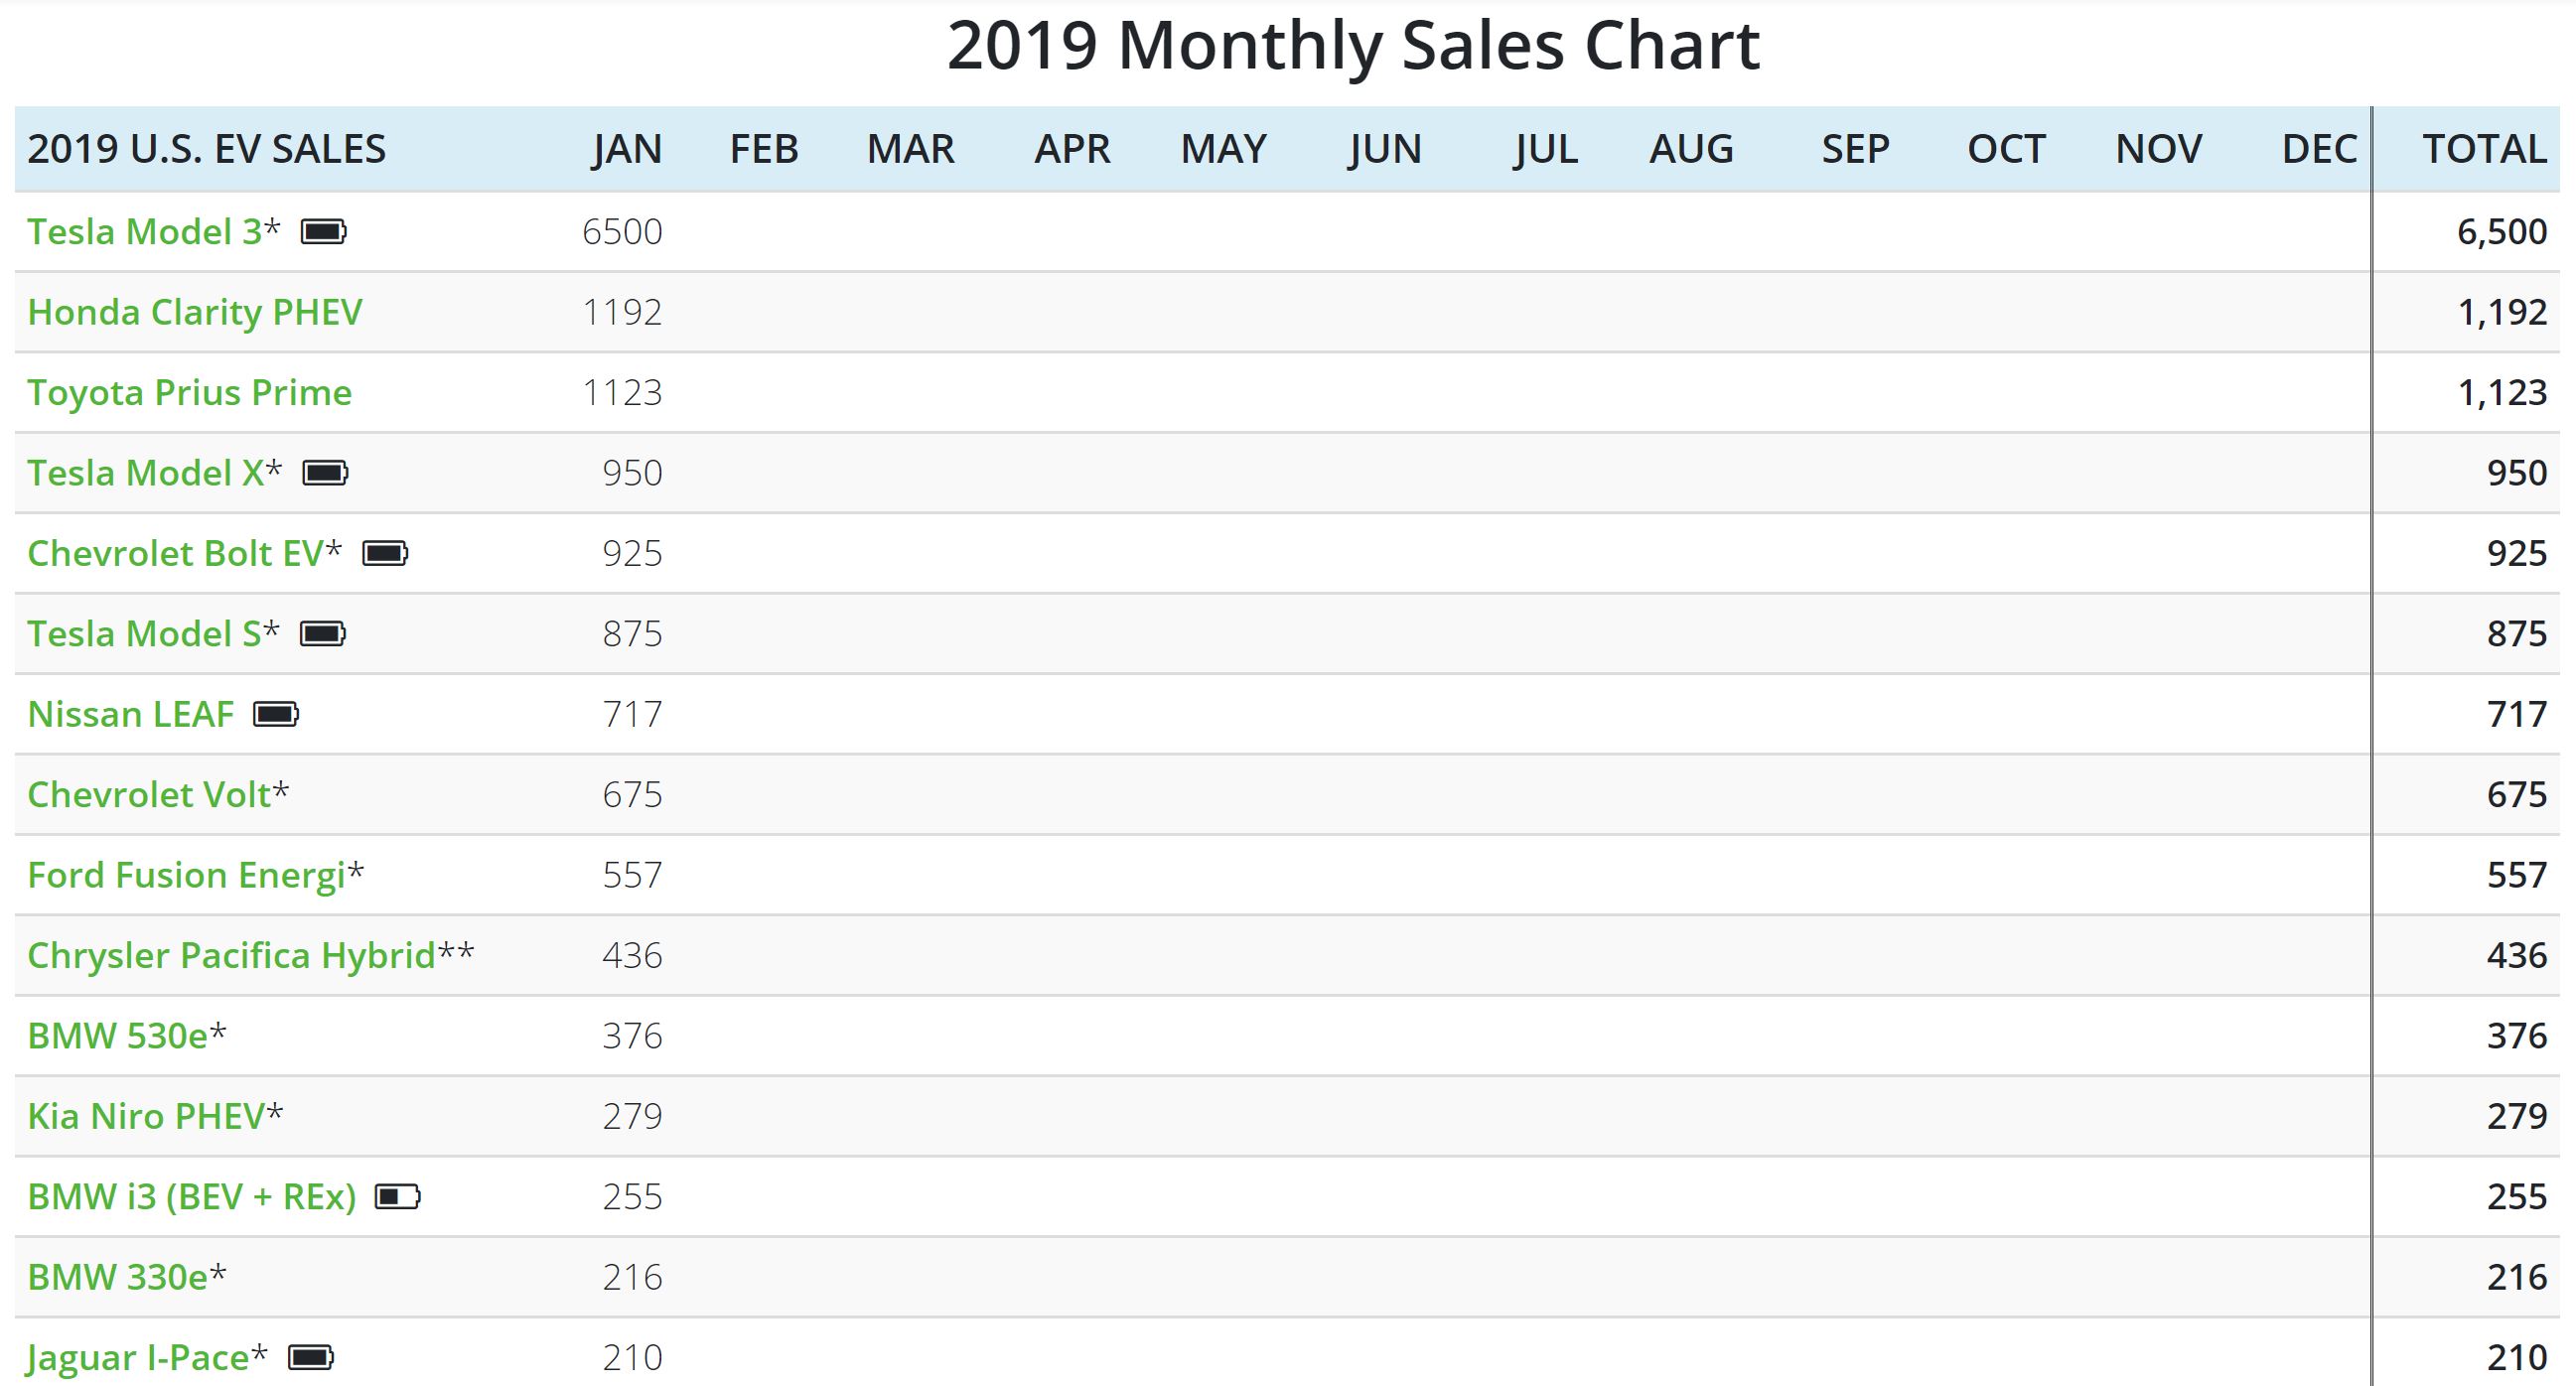Click the battery icon beside Tesla Model X

coord(326,473)
